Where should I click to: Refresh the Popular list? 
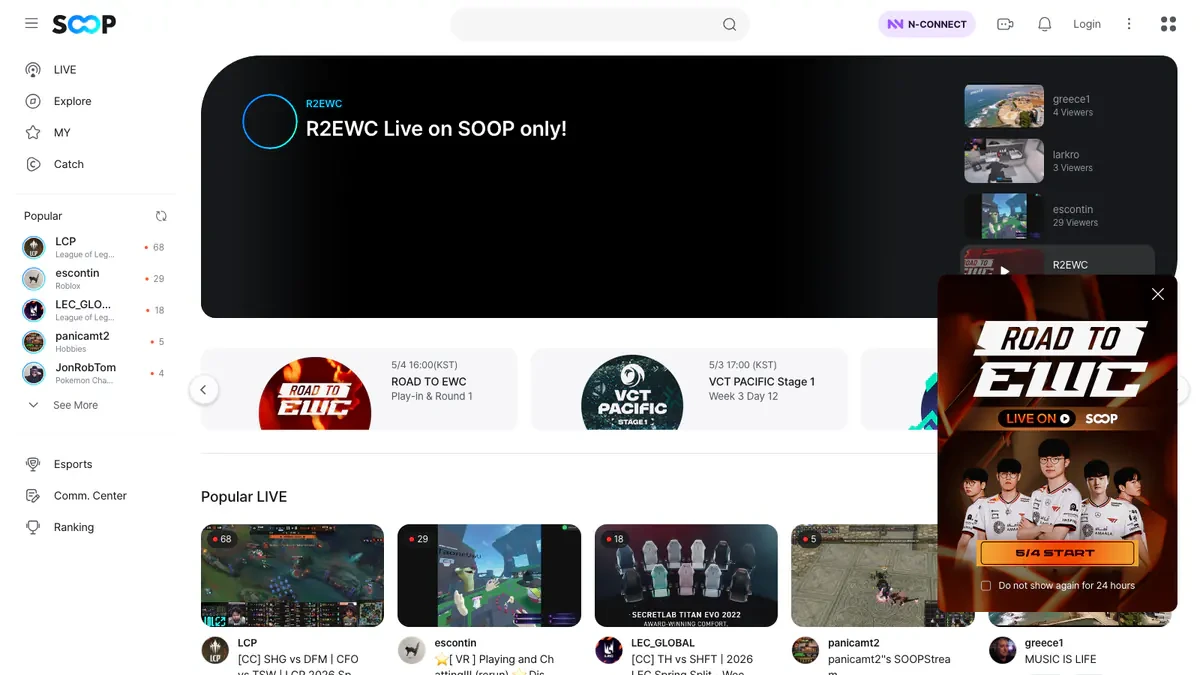point(161,216)
